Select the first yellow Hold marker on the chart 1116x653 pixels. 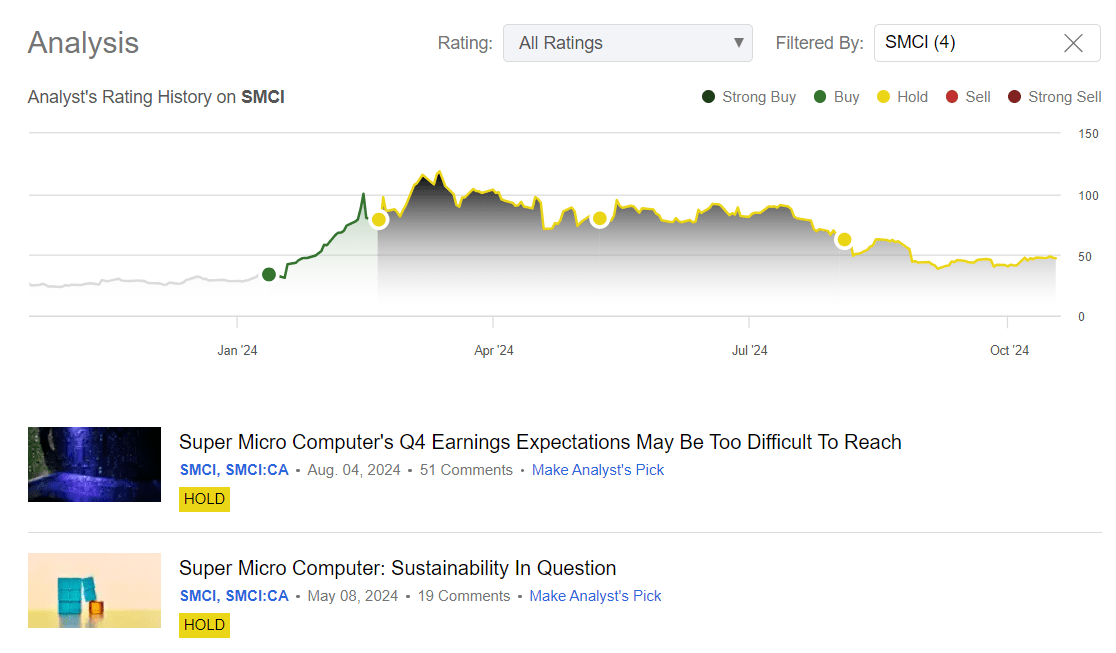pos(379,218)
